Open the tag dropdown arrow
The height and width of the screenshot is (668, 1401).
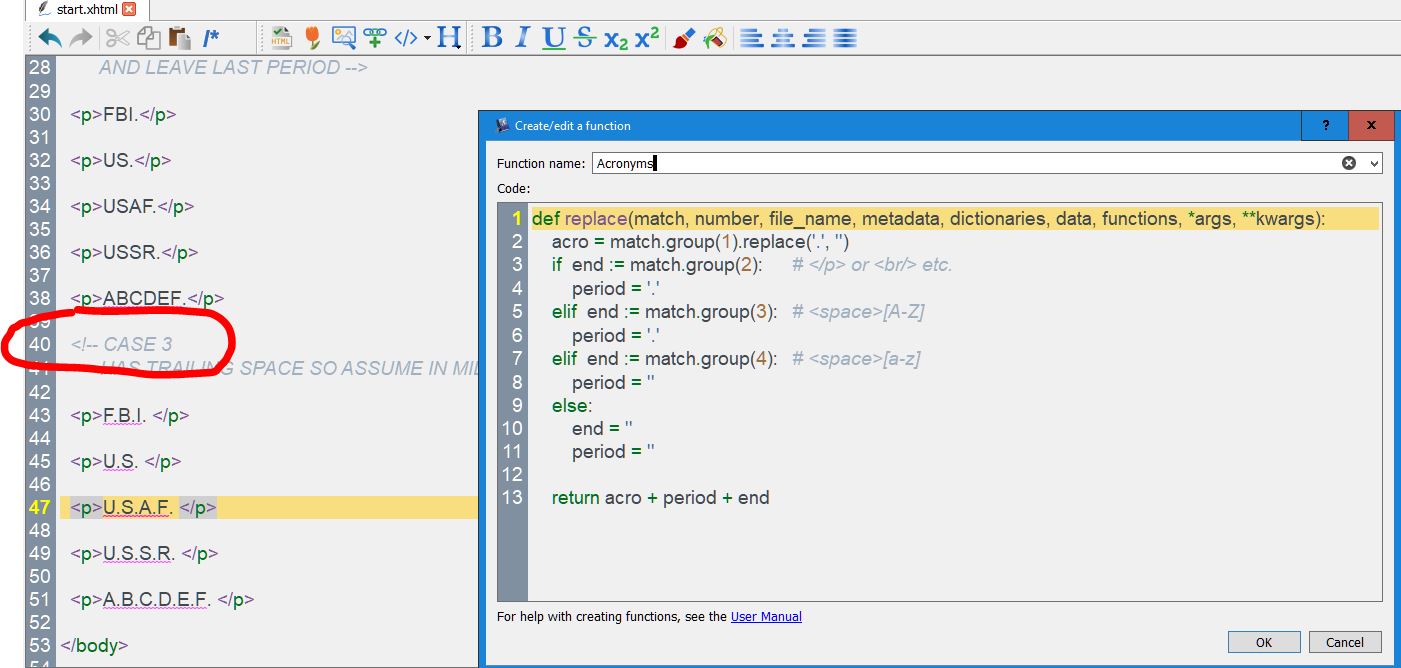coord(427,38)
